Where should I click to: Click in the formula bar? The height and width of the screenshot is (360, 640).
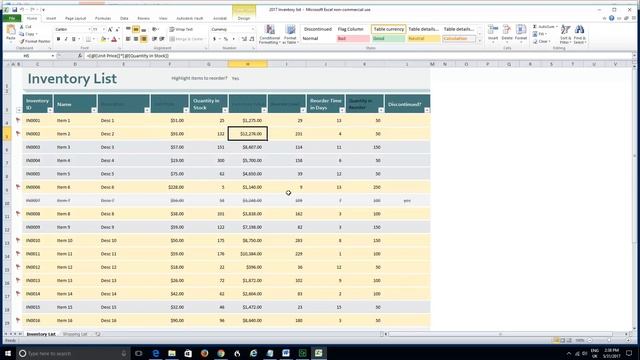pyautogui.click(x=357, y=56)
